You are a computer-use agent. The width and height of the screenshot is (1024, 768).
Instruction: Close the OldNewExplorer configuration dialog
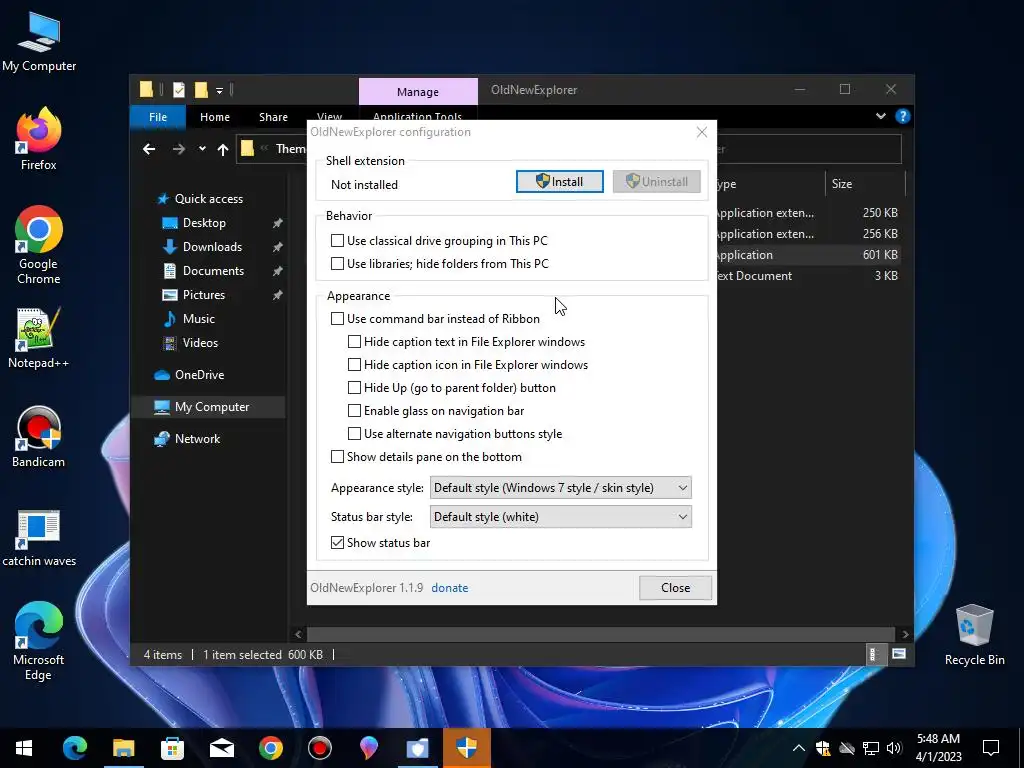(x=675, y=588)
